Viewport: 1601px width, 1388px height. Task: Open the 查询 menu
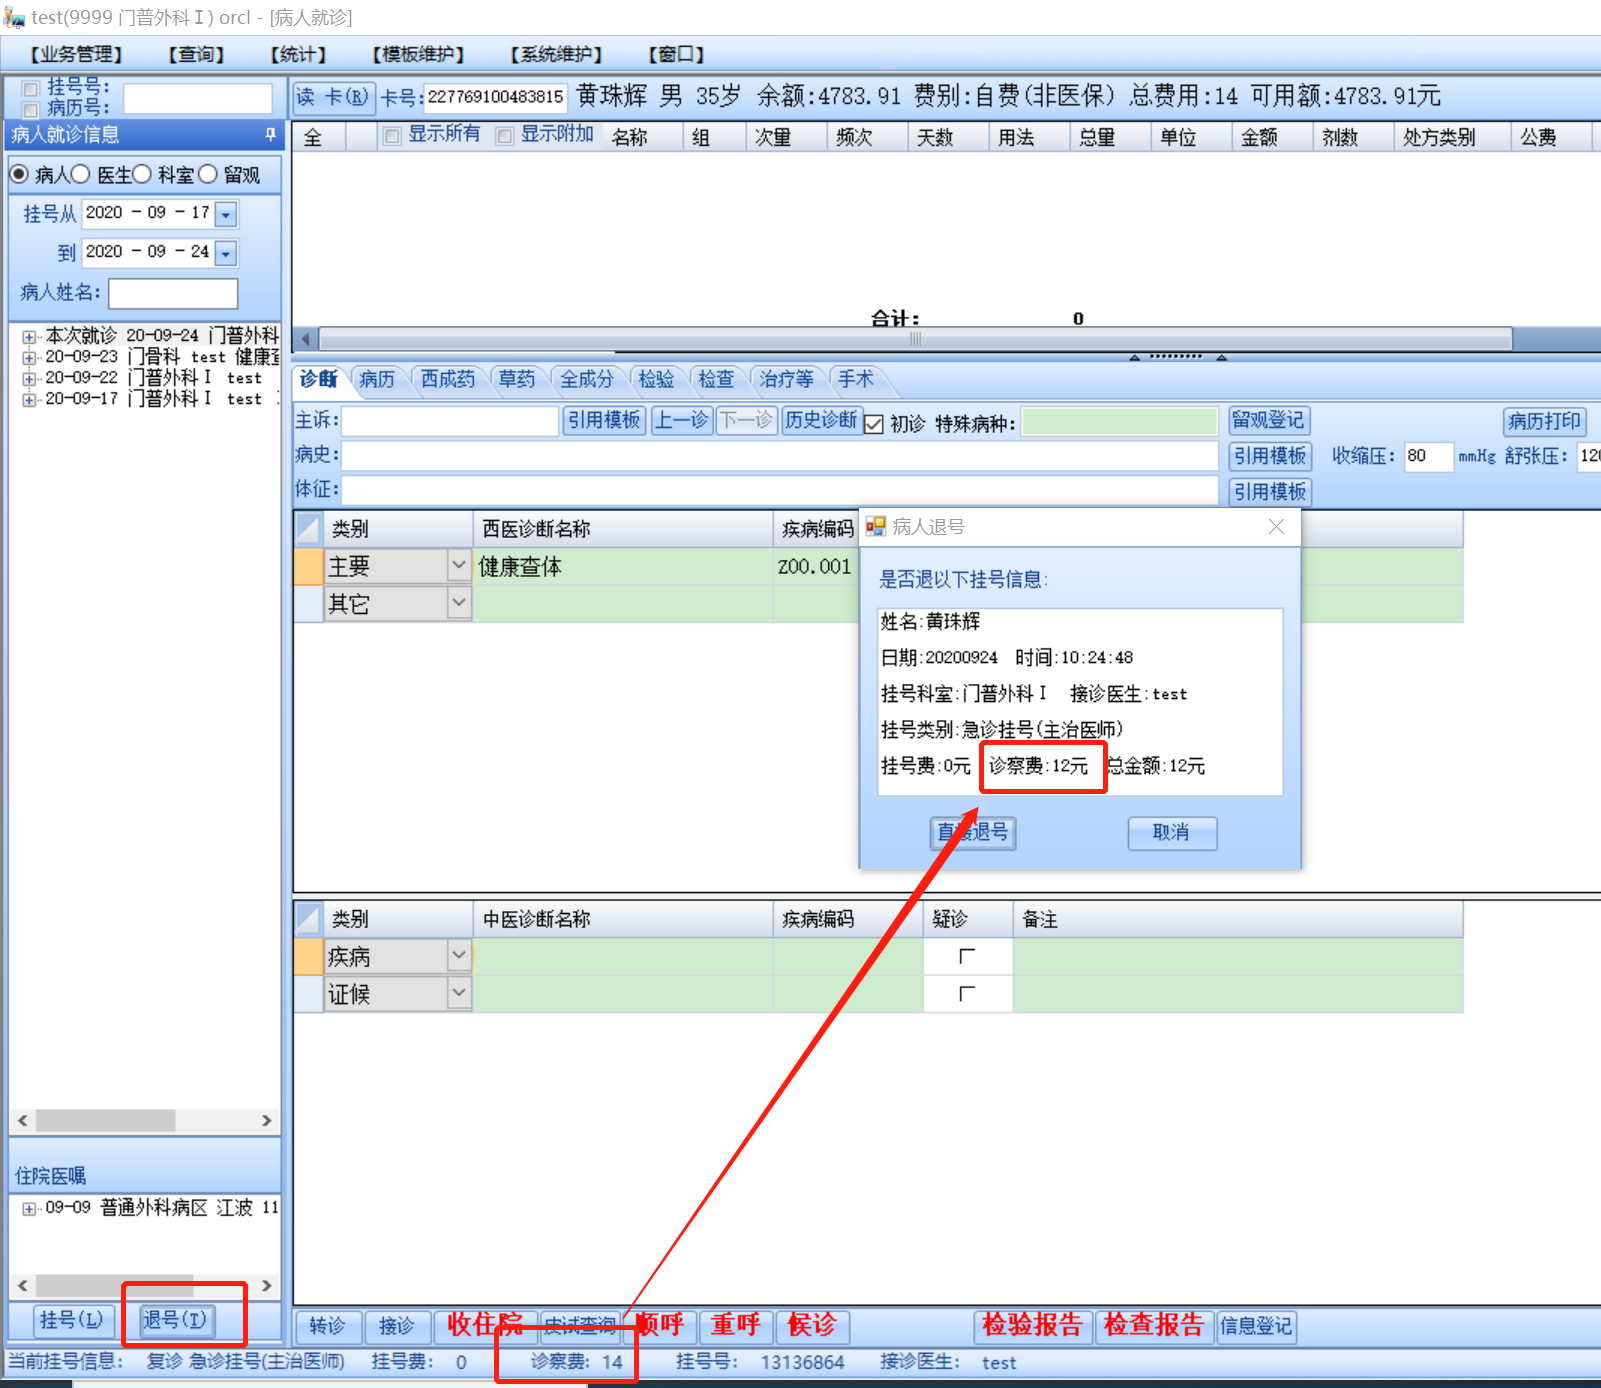pyautogui.click(x=196, y=54)
